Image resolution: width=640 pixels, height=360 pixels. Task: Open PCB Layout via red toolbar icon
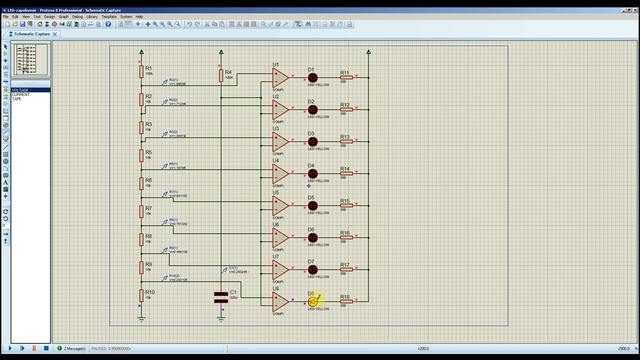(x=54, y=24)
